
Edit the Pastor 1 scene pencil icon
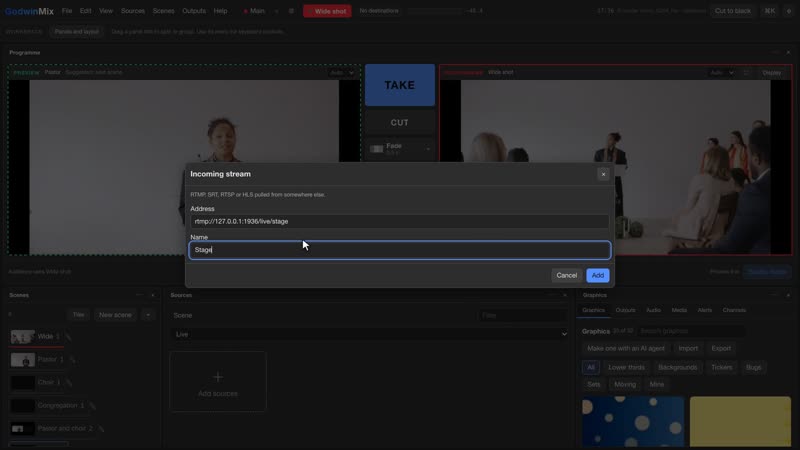tap(72, 360)
